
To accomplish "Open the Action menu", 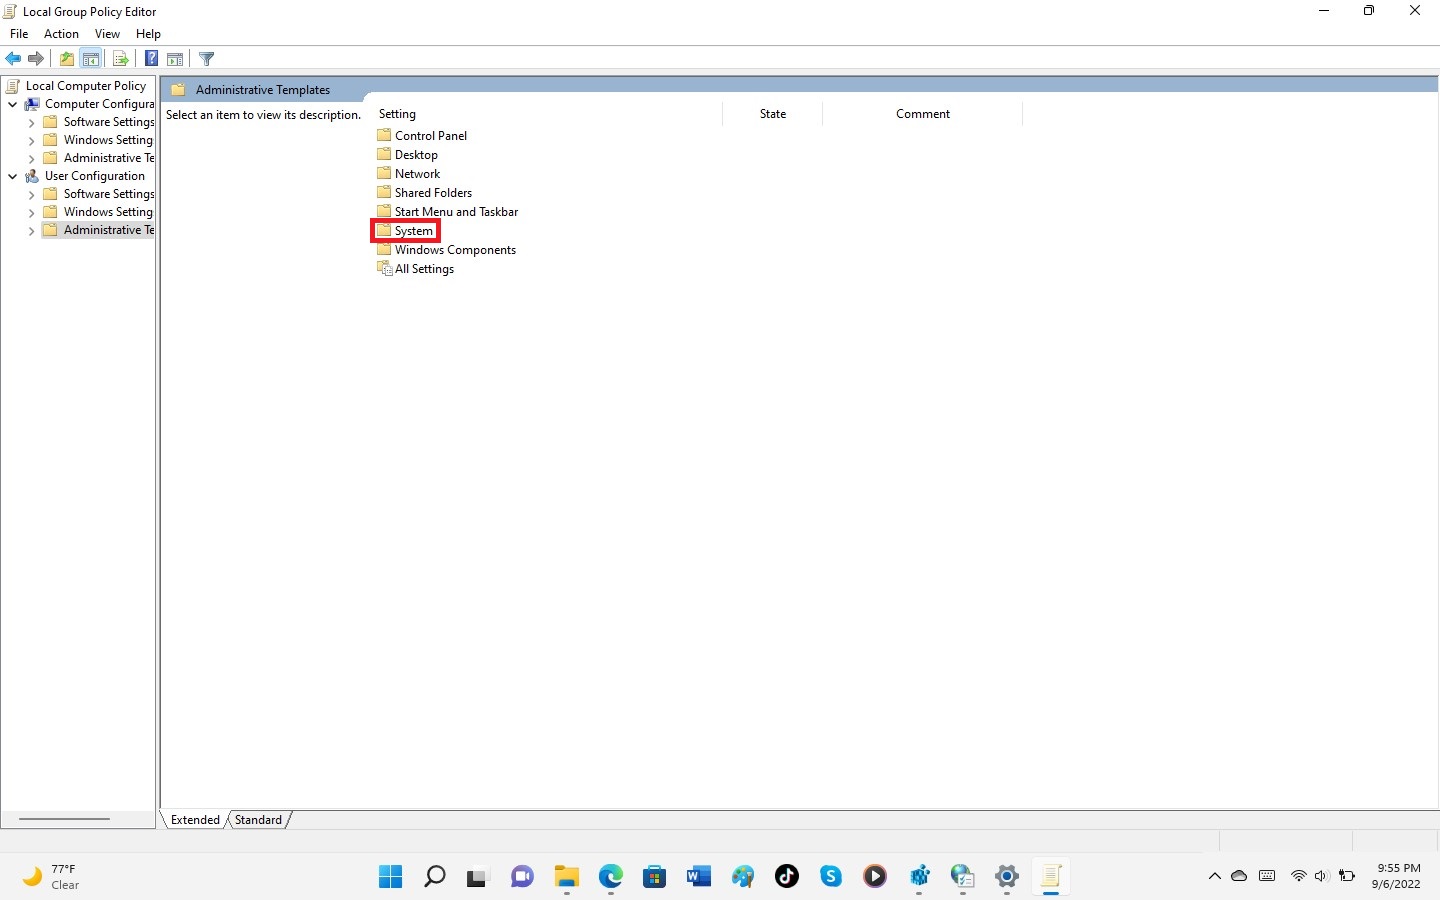I will point(61,34).
